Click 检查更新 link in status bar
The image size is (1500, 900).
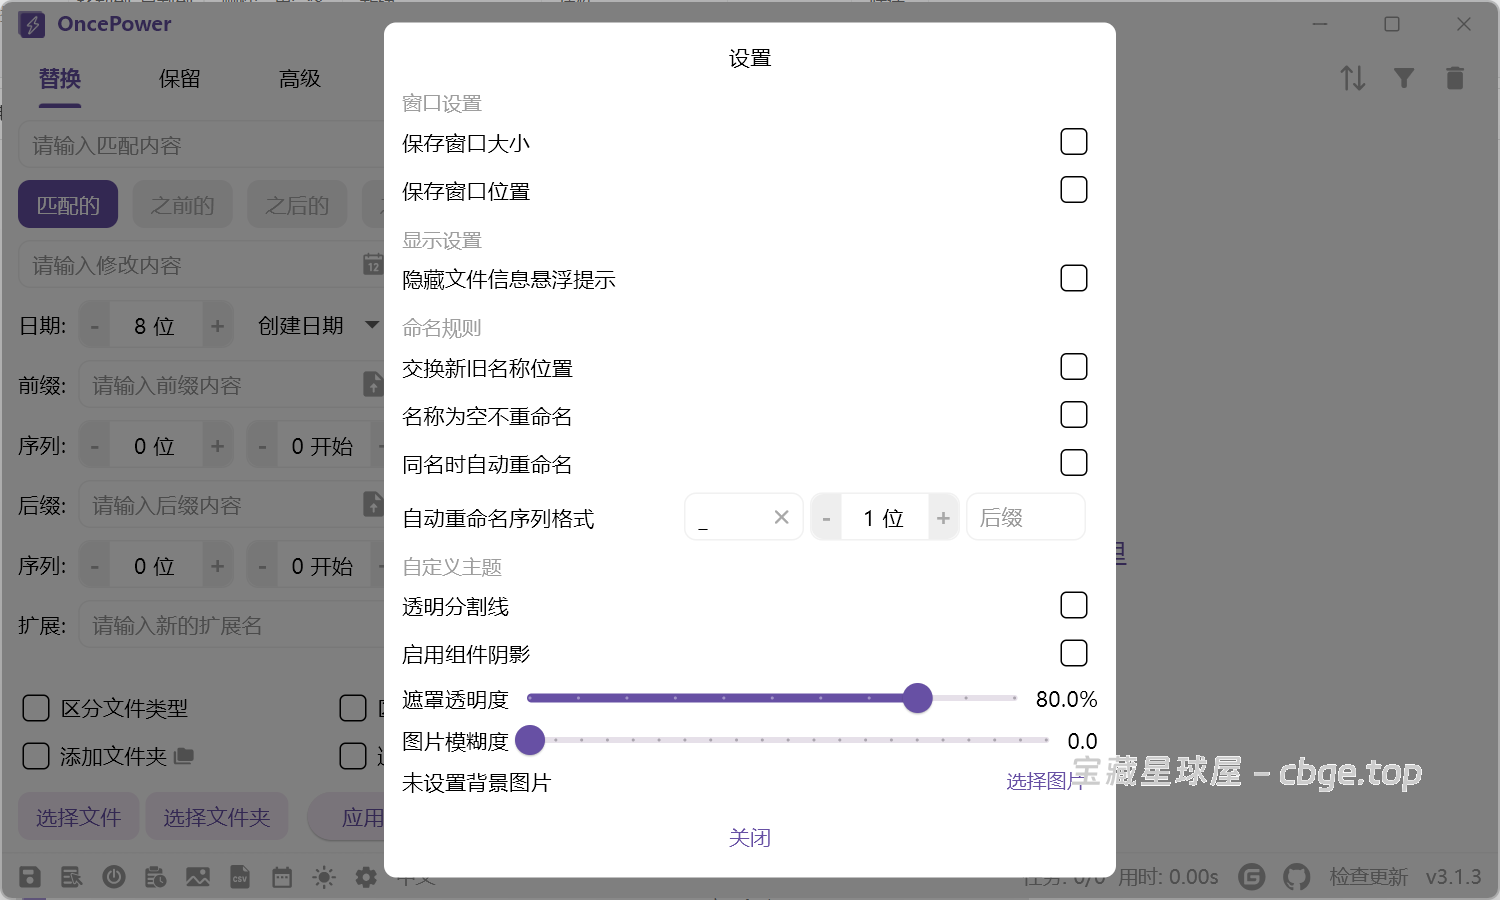point(1368,877)
